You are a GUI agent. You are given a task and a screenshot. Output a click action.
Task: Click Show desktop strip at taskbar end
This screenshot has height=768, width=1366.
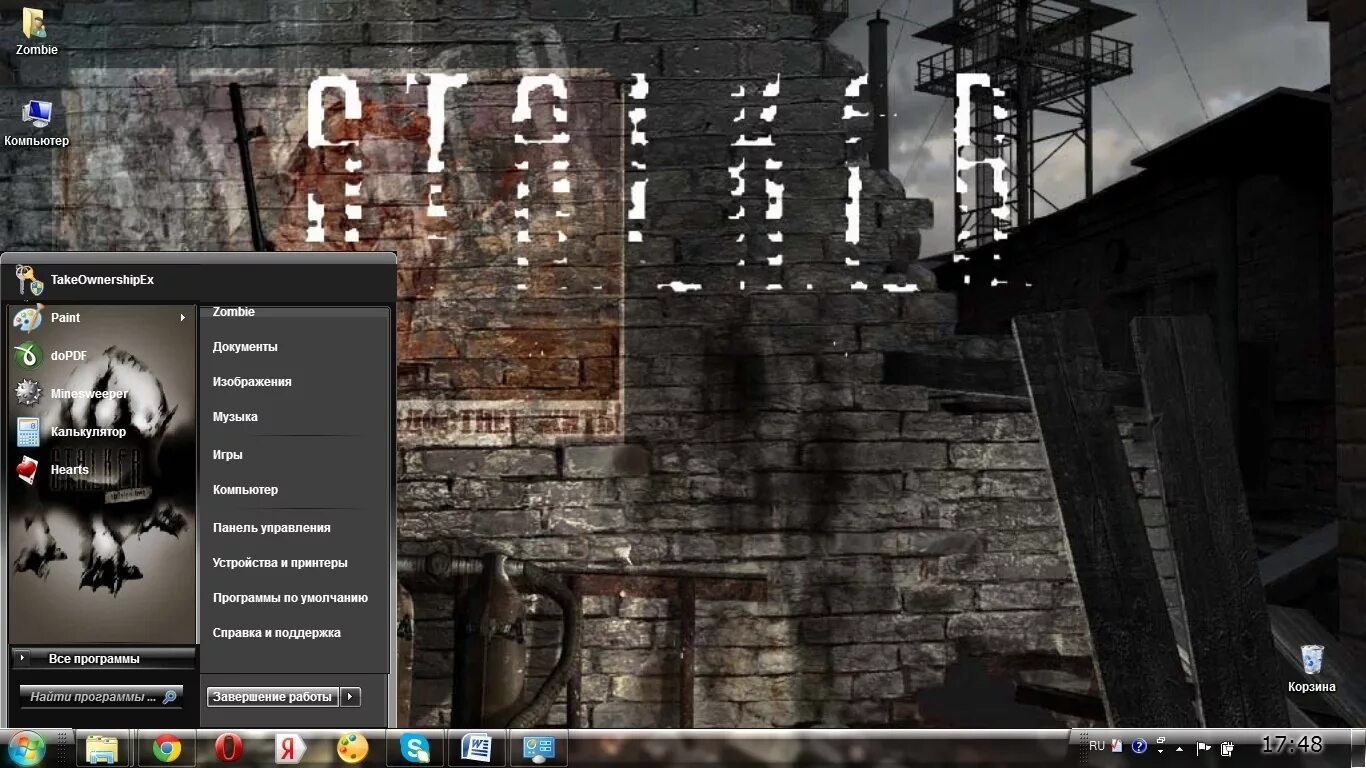pos(1358,748)
